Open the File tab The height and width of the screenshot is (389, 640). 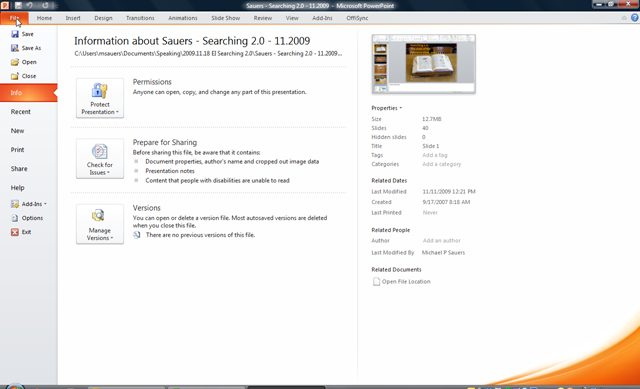point(14,18)
